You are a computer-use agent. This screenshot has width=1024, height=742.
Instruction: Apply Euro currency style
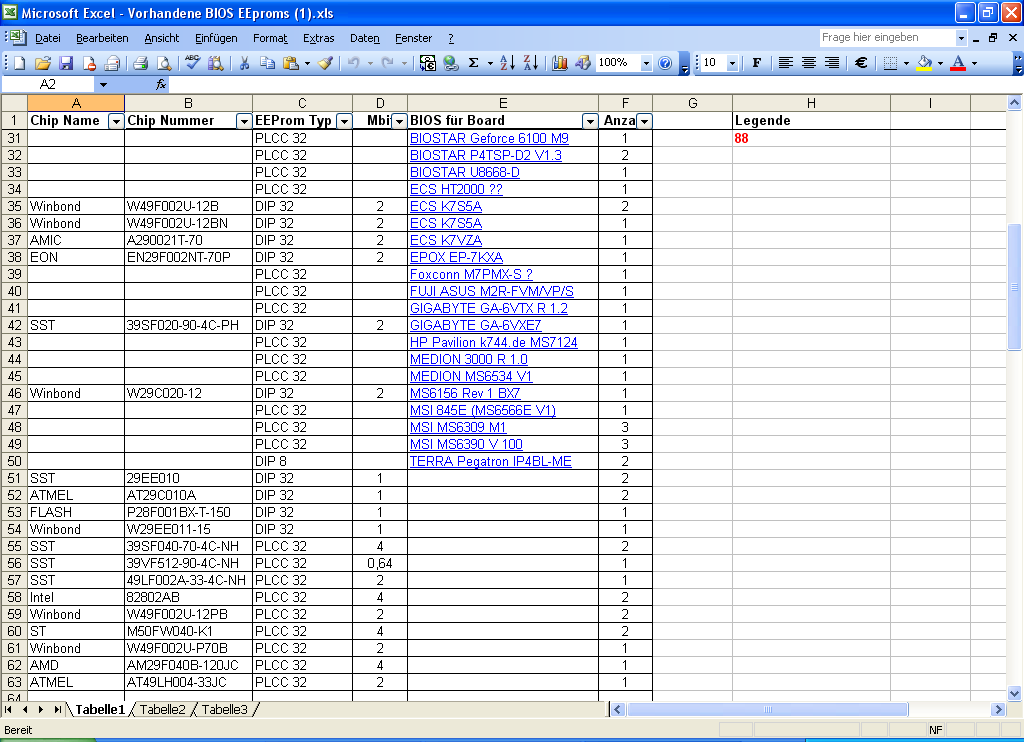tap(861, 63)
